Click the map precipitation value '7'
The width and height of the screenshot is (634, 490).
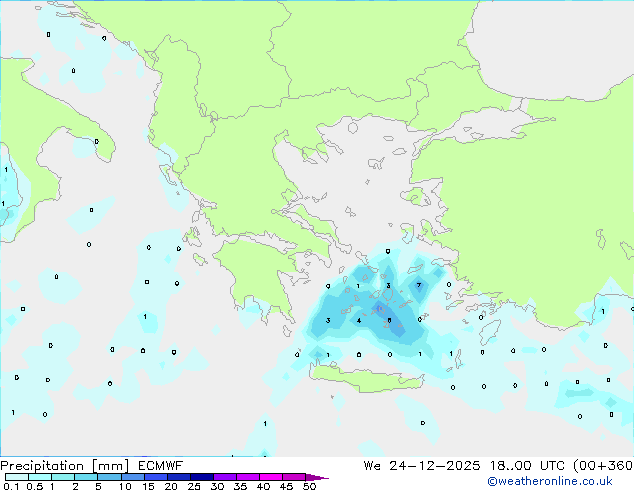pyautogui.click(x=419, y=285)
